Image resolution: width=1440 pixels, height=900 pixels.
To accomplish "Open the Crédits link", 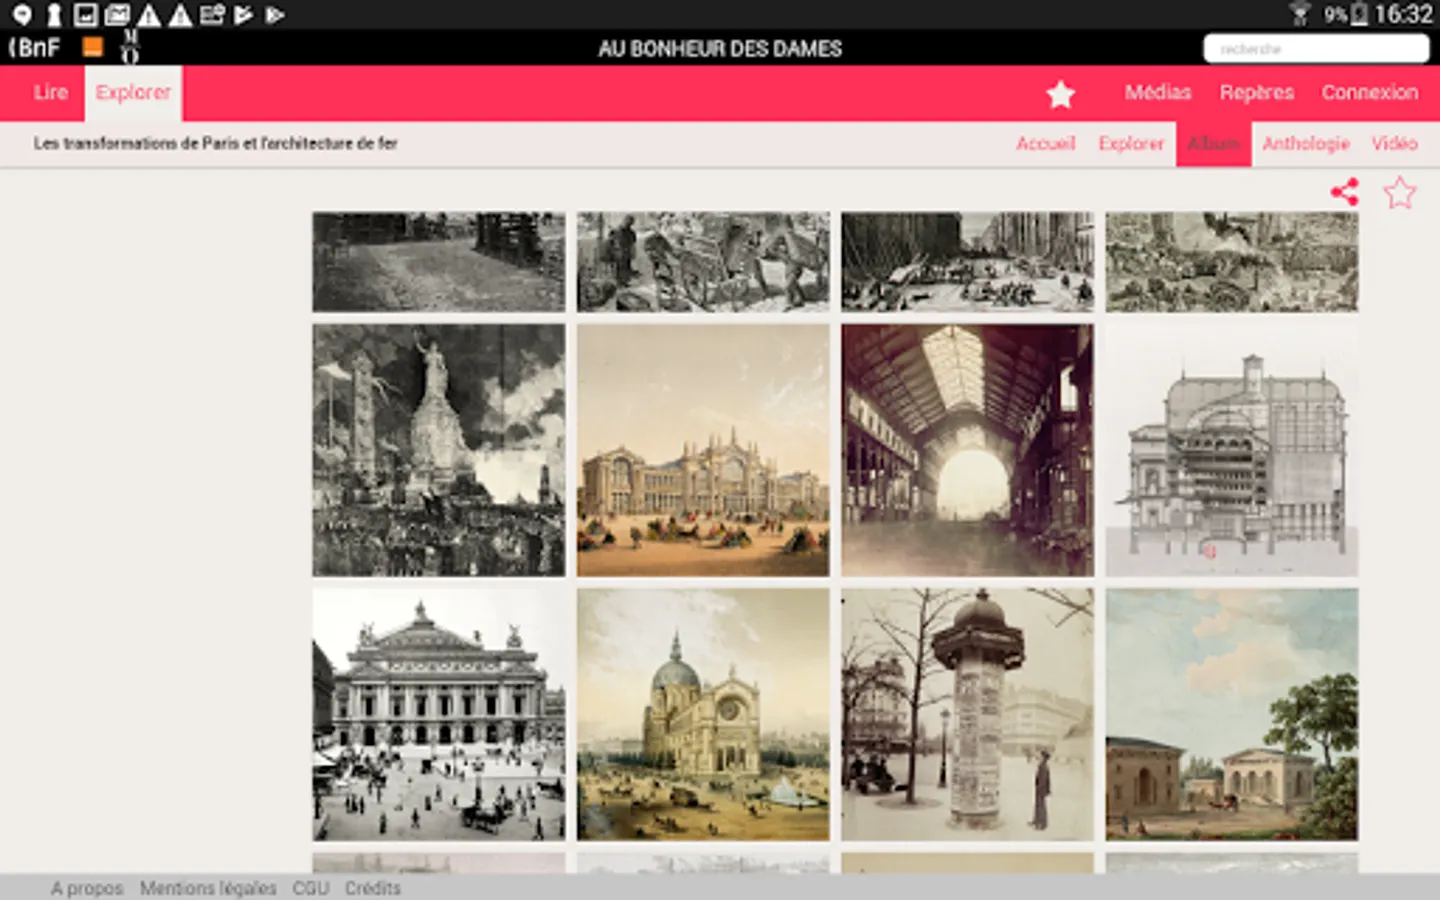I will click(373, 888).
